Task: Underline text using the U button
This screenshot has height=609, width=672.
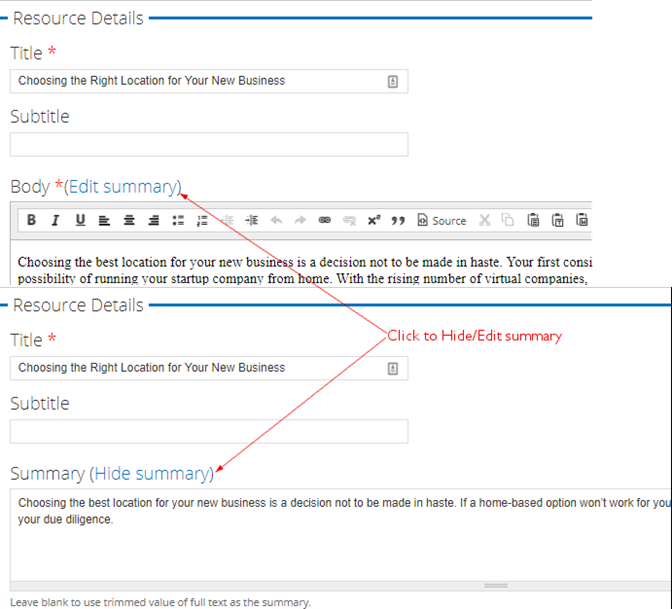Action: (x=80, y=220)
